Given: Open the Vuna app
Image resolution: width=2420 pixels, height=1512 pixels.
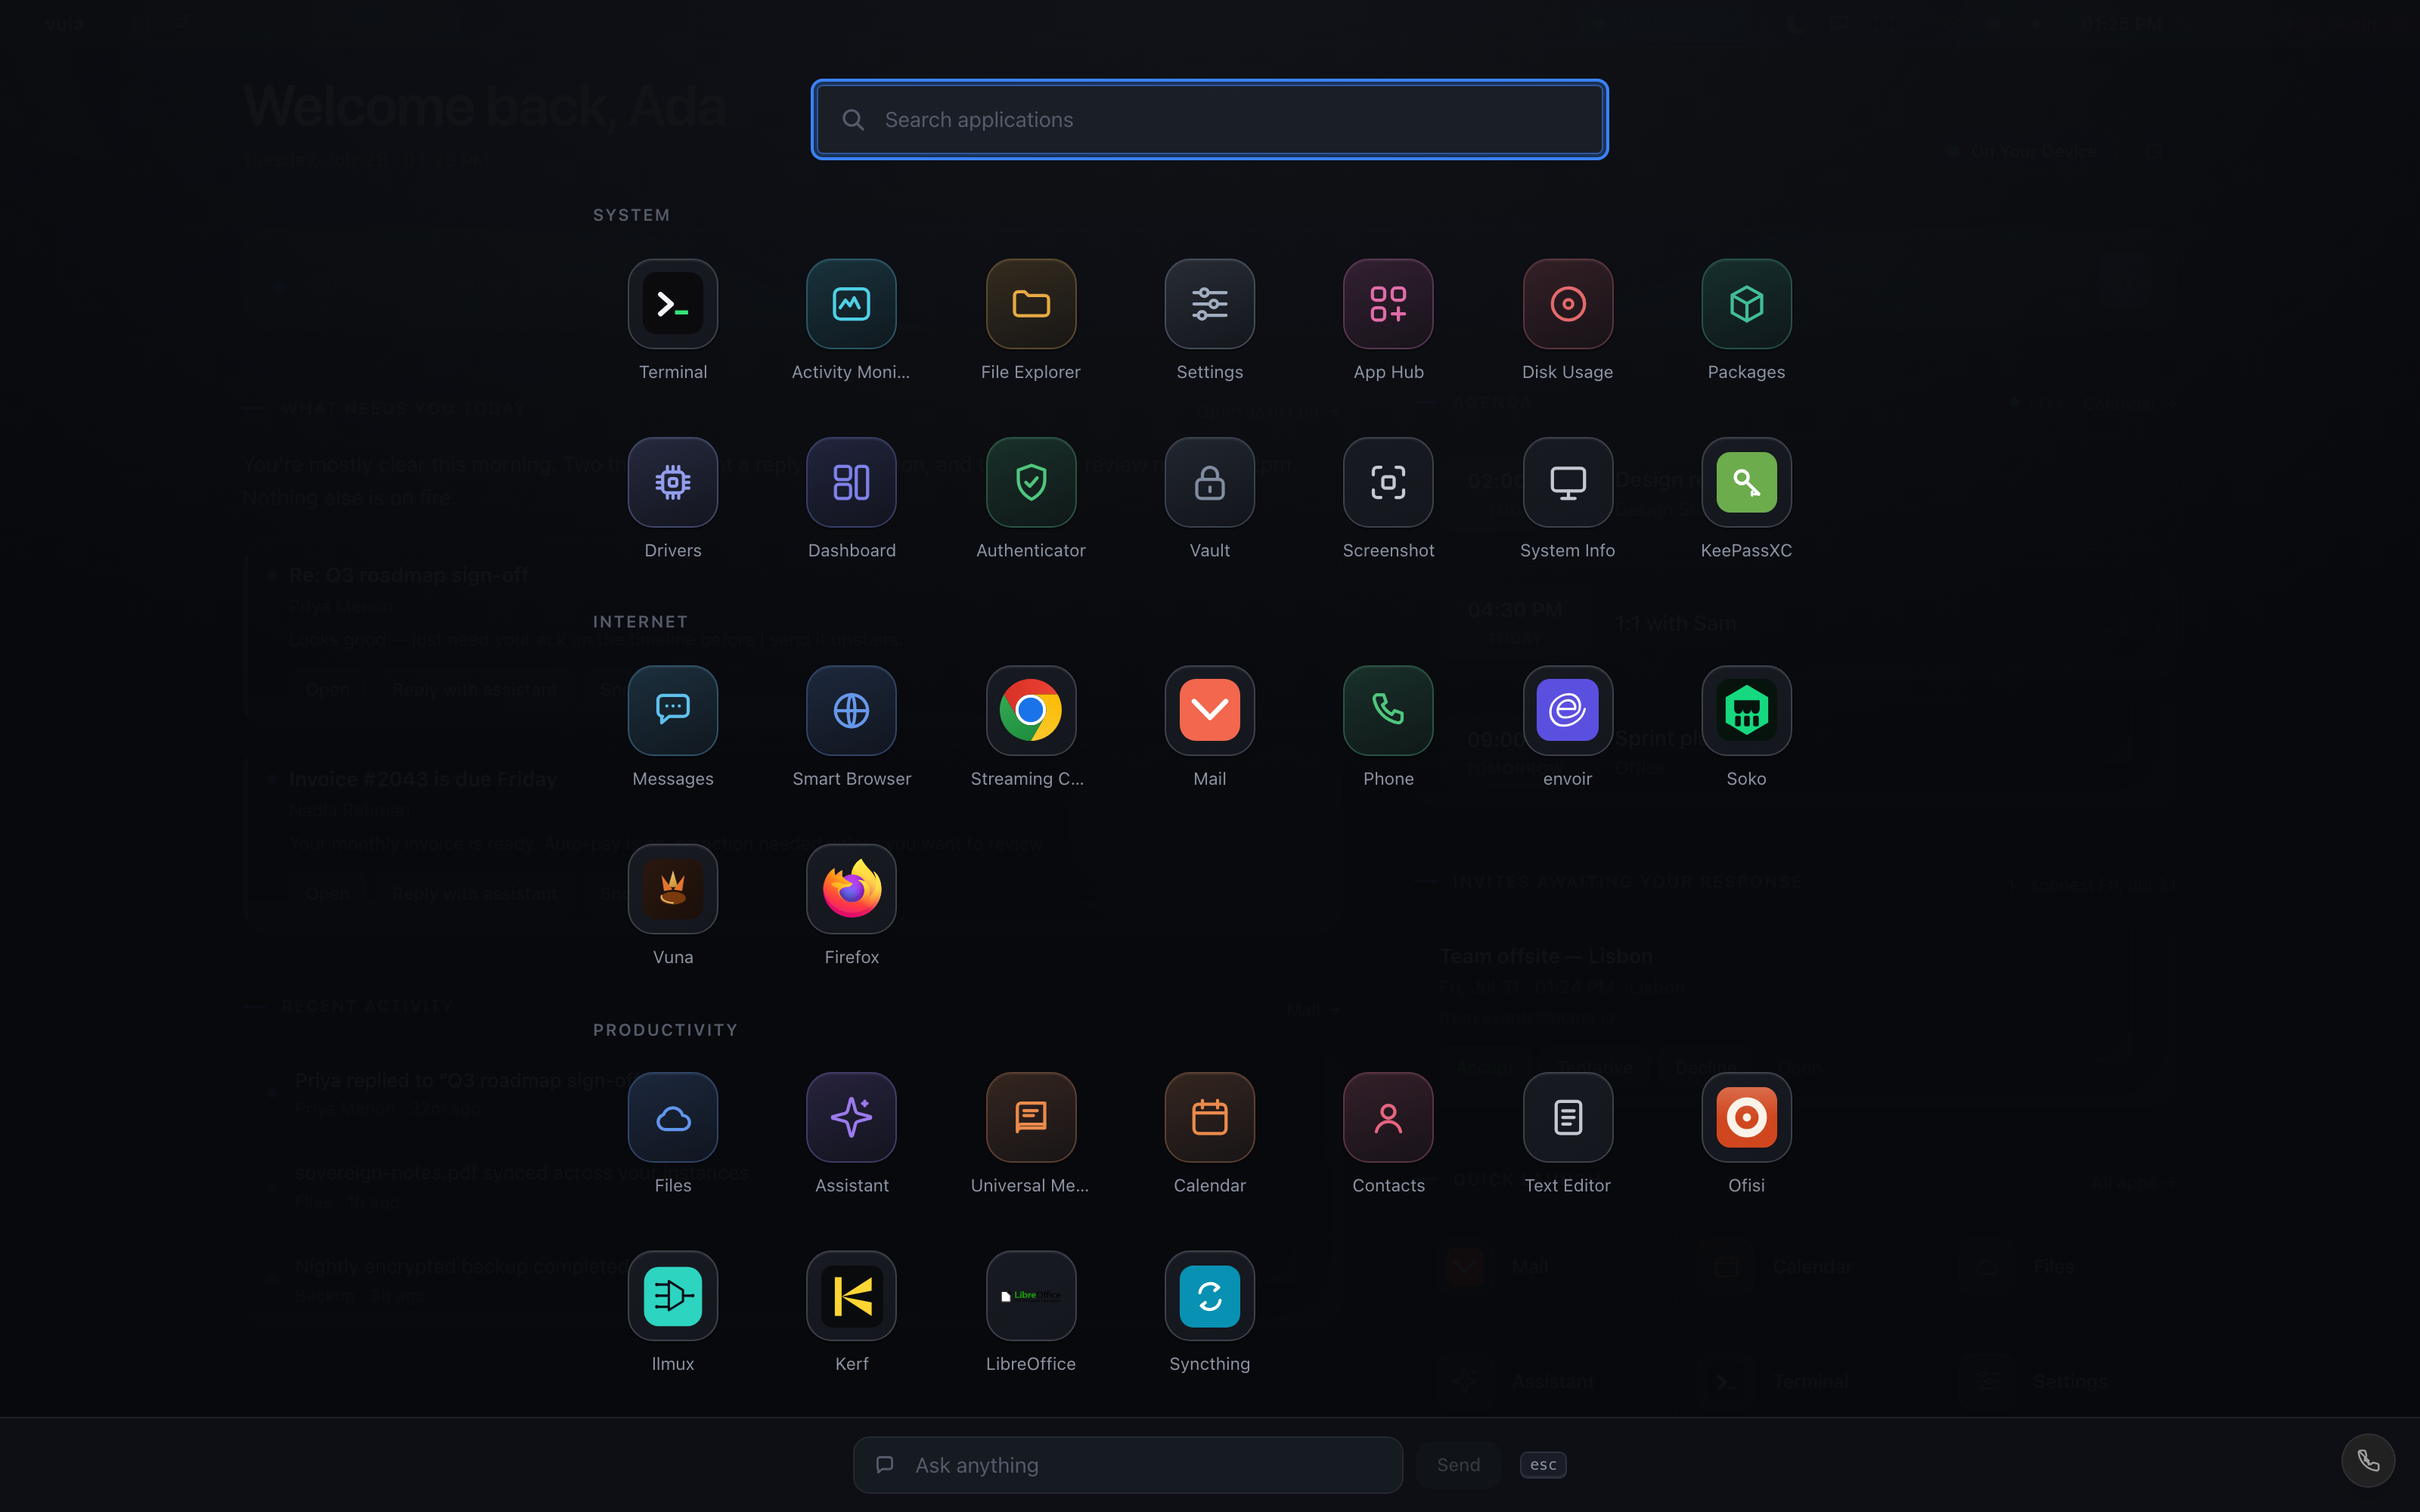Looking at the screenshot, I should (x=672, y=889).
